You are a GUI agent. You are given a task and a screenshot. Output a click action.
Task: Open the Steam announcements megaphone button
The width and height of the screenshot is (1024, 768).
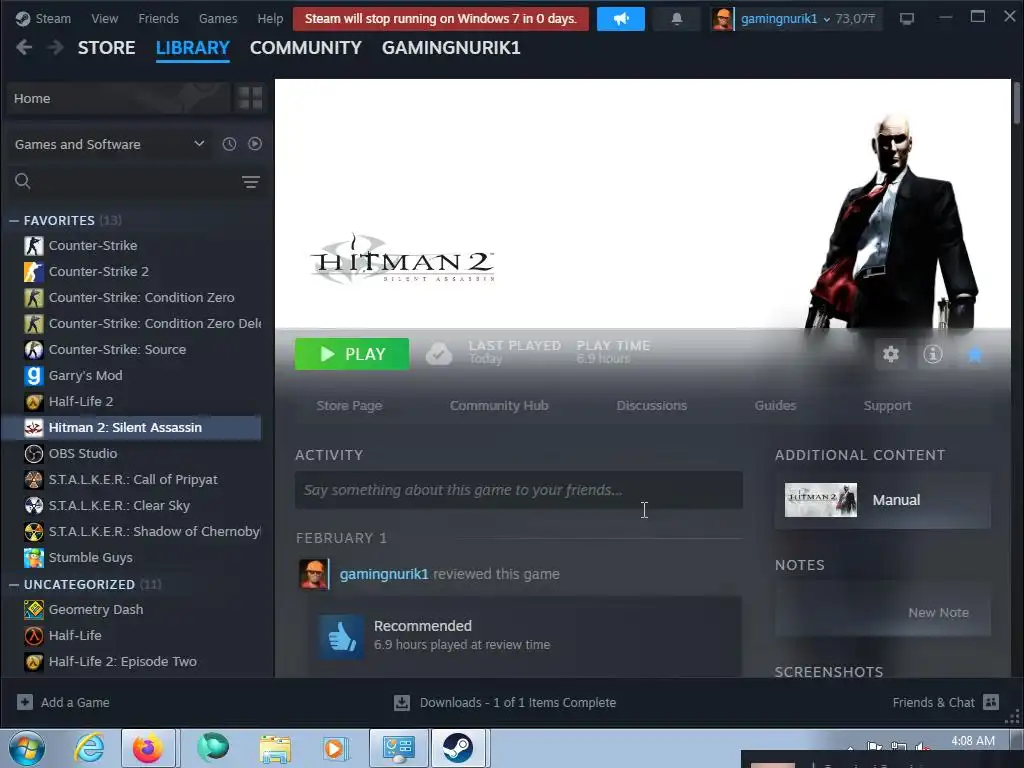point(620,19)
